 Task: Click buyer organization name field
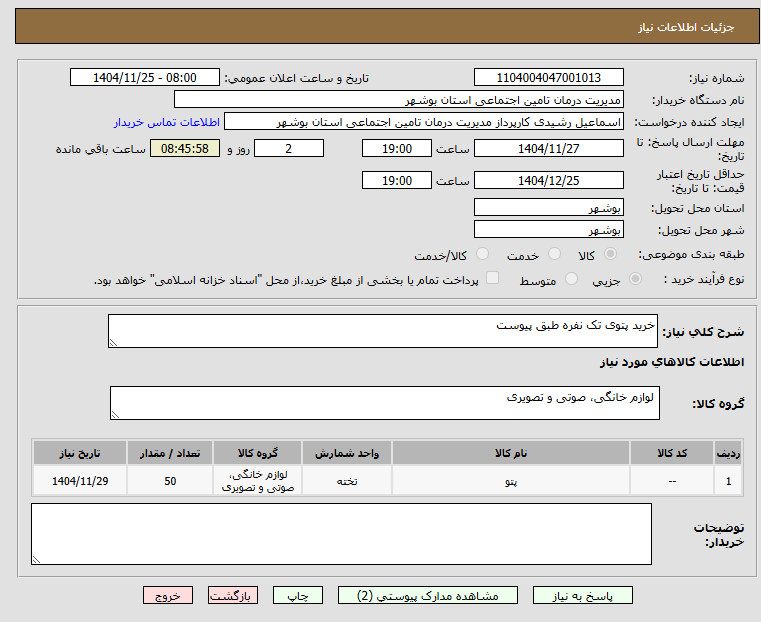point(399,100)
